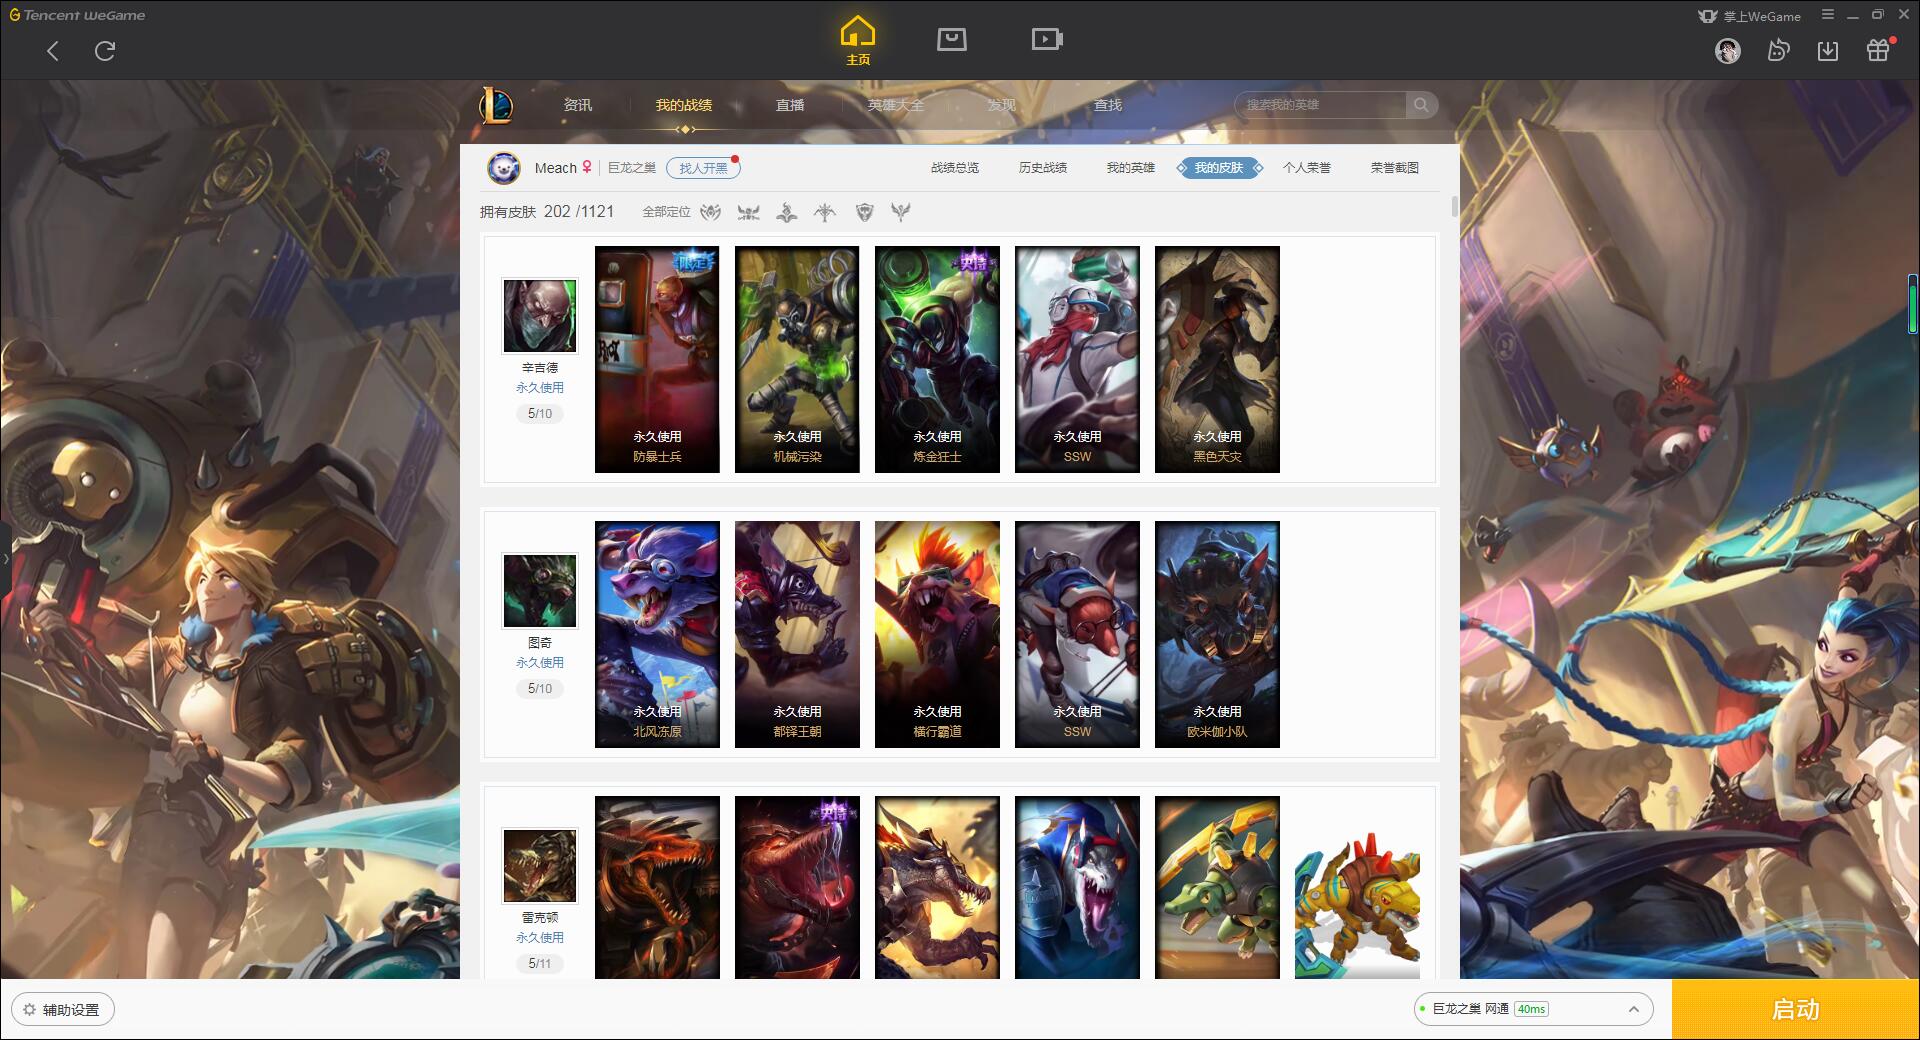Open the 直播 tab
Viewport: 1920px width, 1040px height.
click(x=790, y=105)
